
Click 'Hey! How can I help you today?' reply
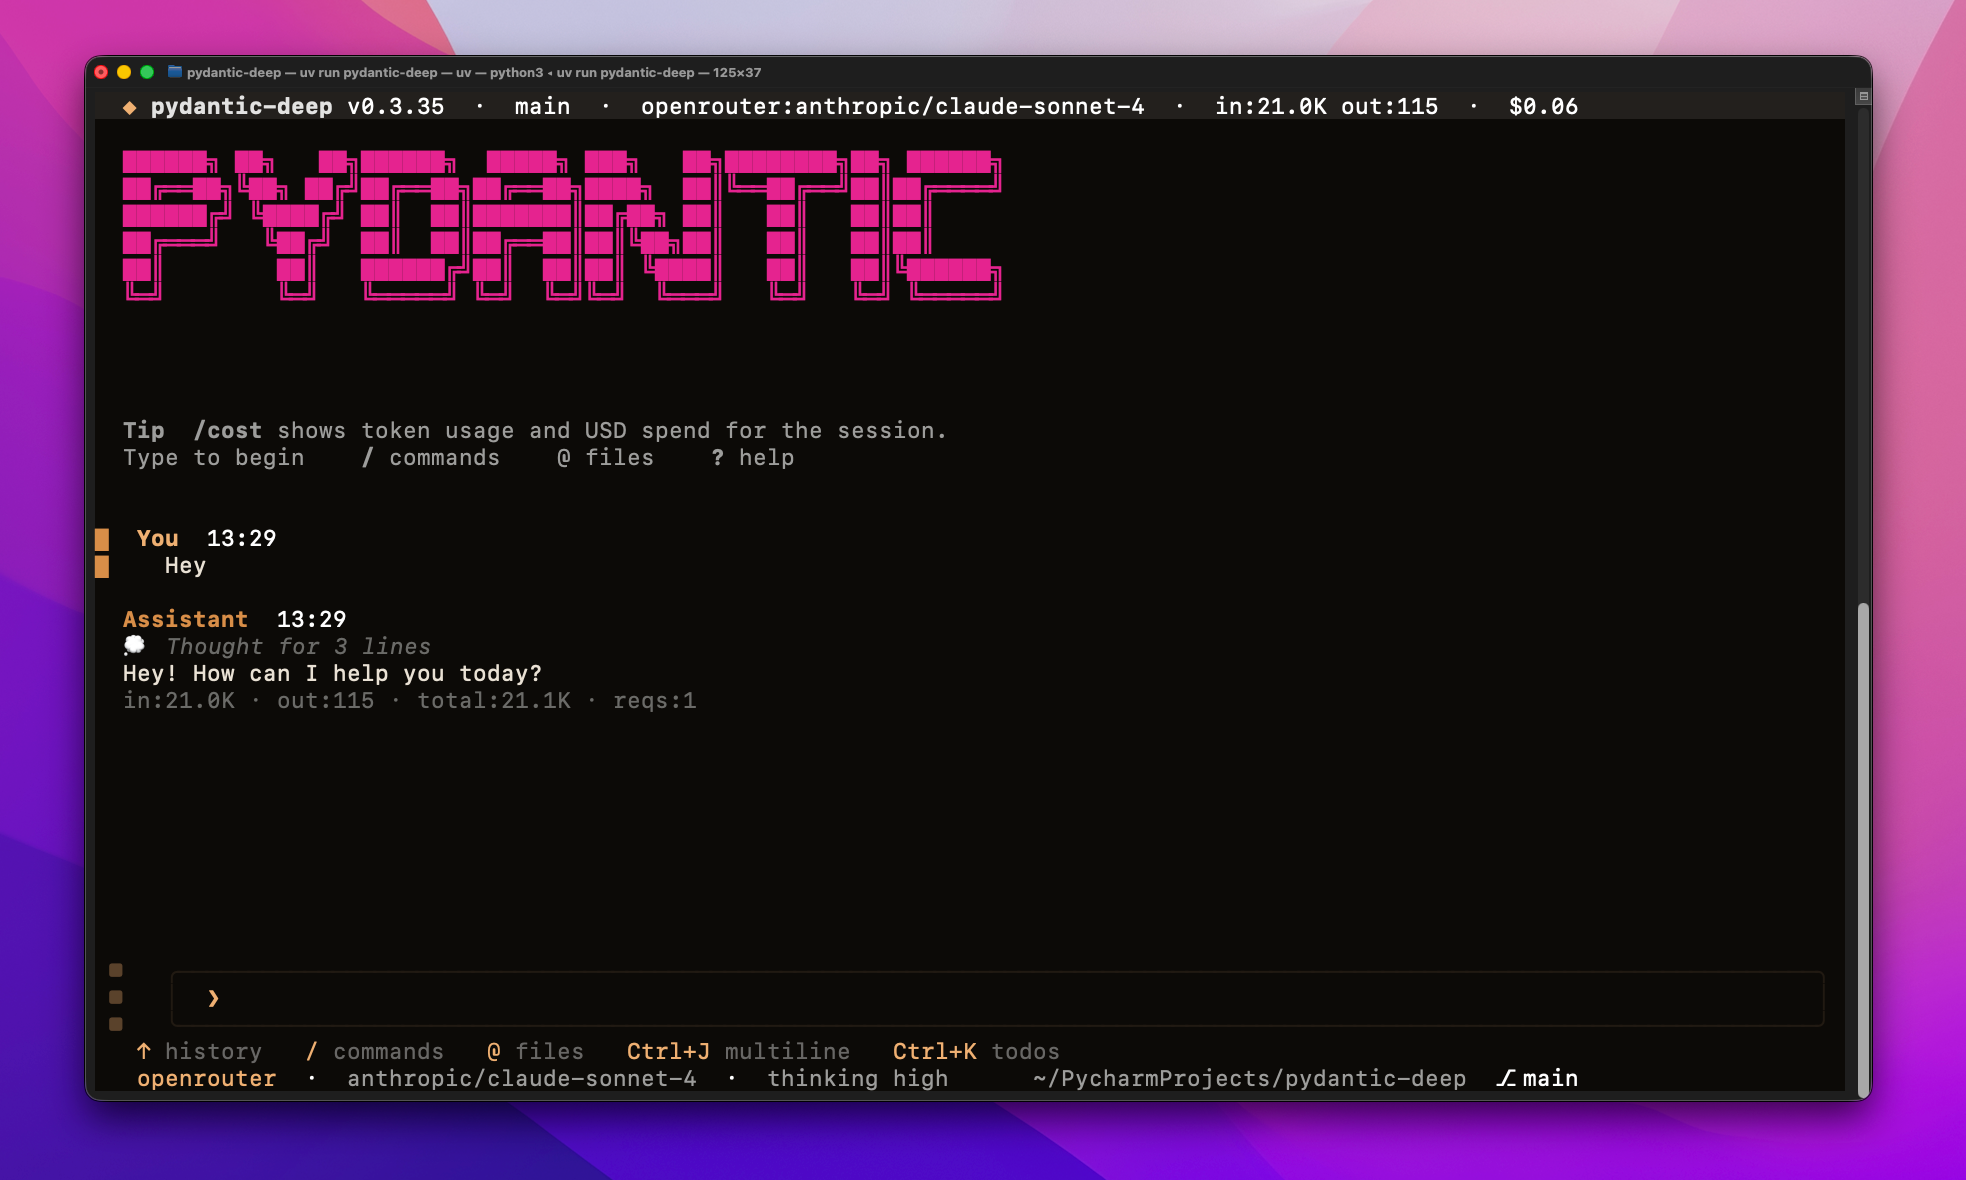coord(332,673)
